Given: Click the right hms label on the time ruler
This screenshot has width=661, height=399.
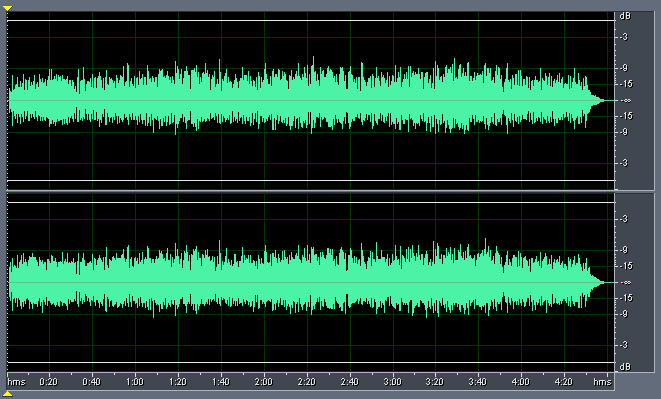Looking at the screenshot, I should click(x=602, y=382).
